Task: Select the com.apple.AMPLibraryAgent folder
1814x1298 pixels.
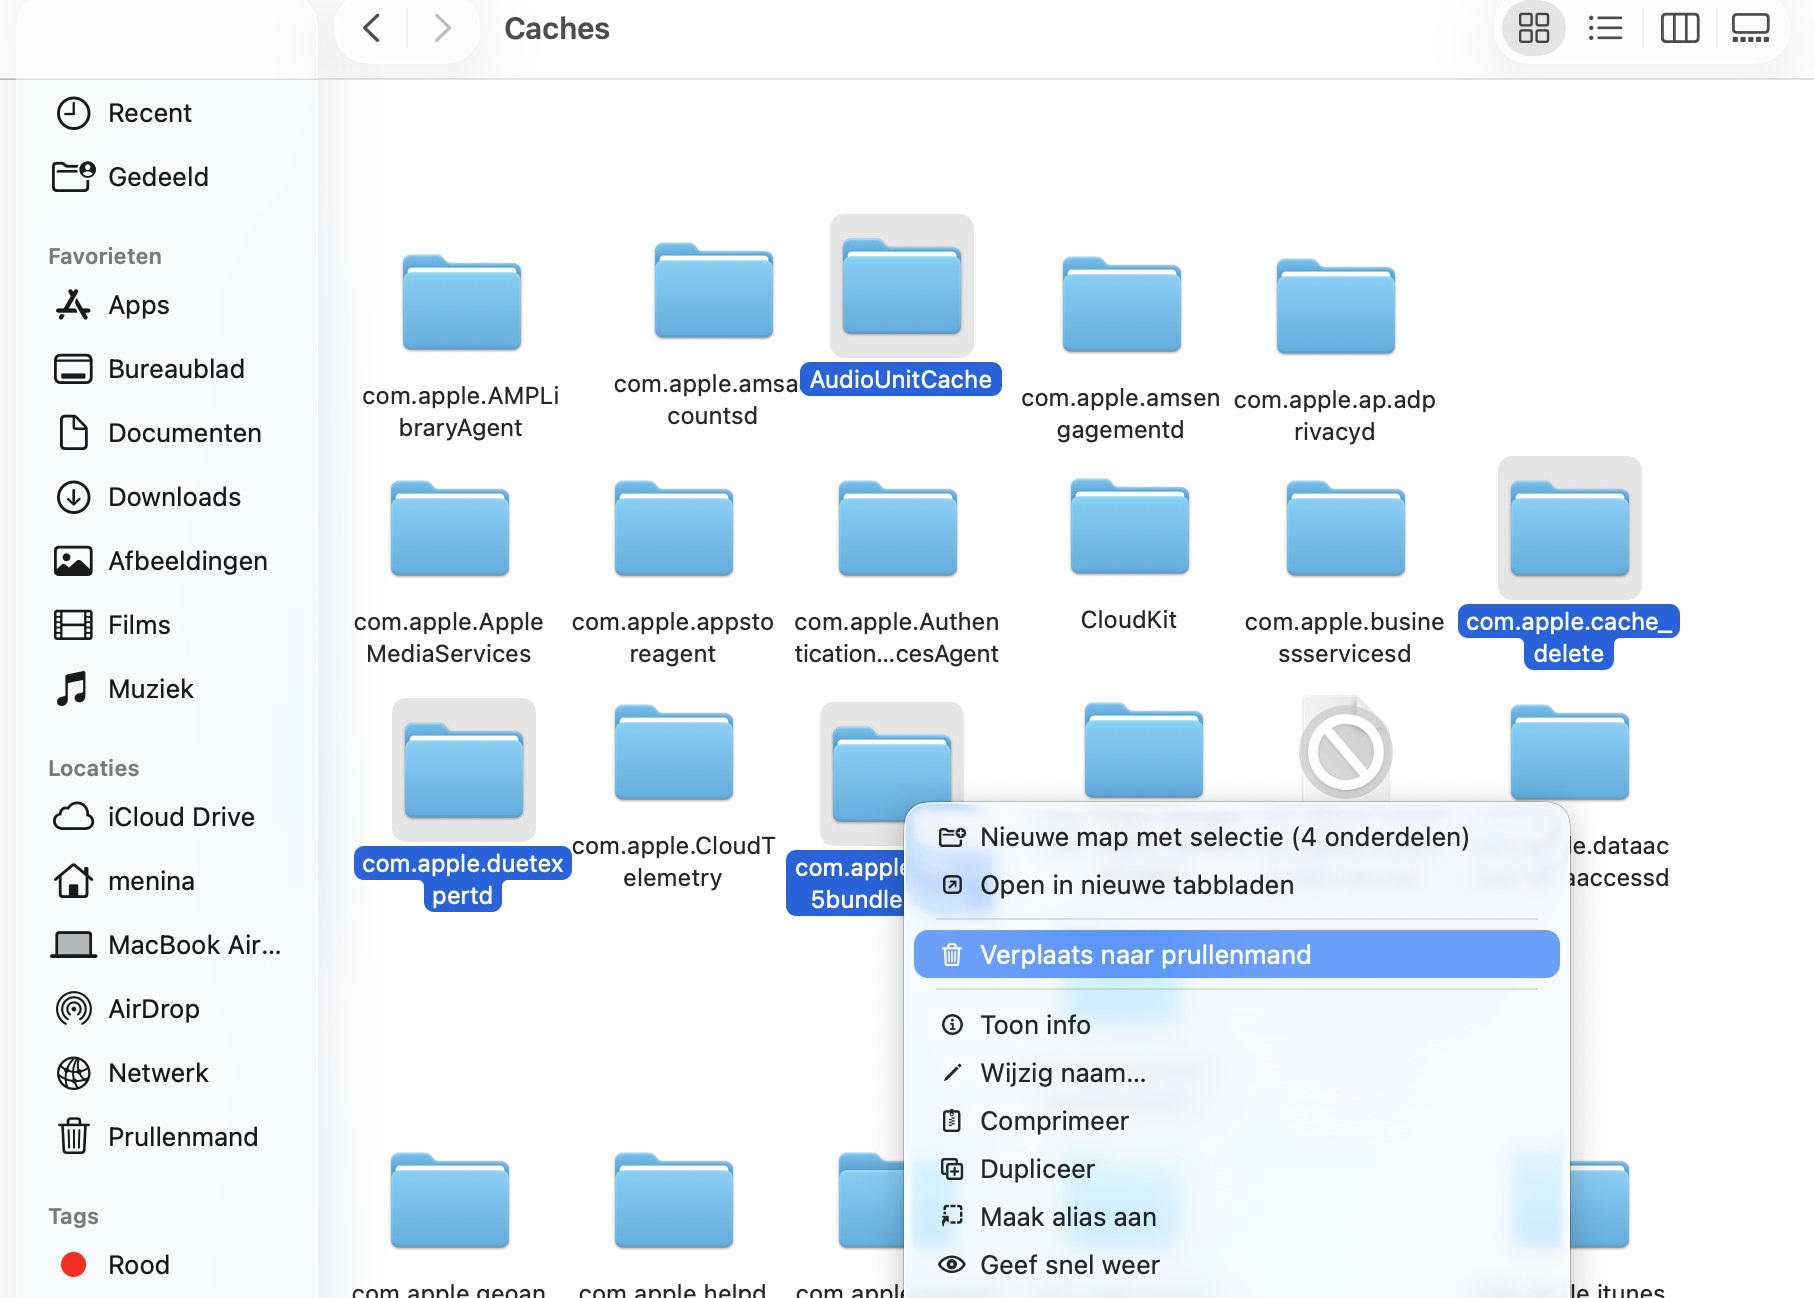Action: click(461, 302)
